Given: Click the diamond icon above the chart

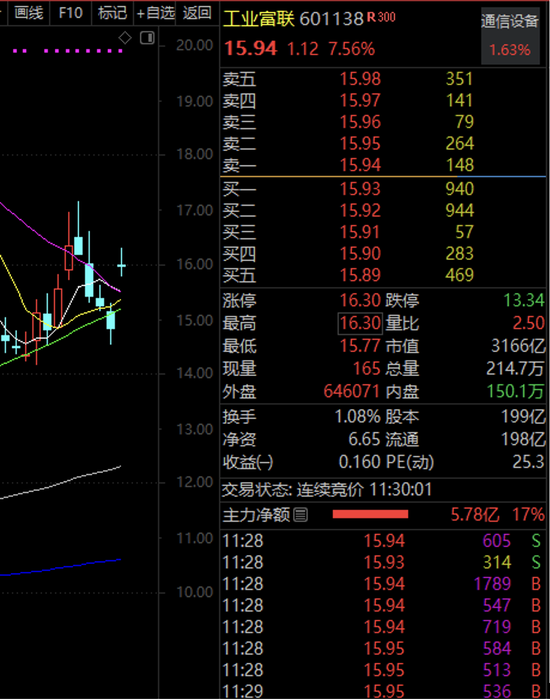Looking at the screenshot, I should 125,38.
